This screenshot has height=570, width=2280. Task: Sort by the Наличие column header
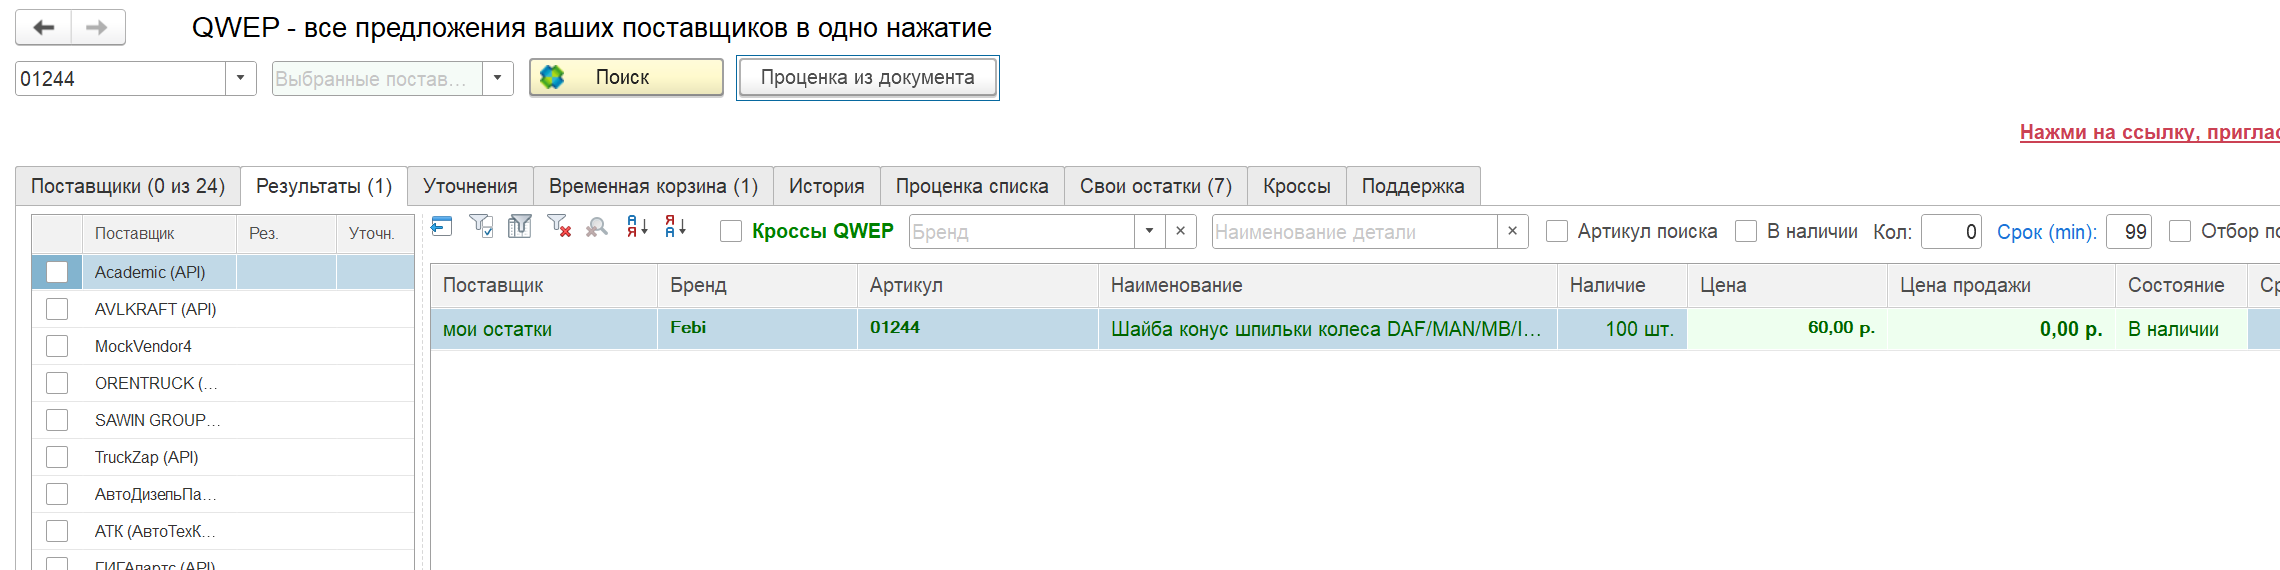click(1622, 285)
